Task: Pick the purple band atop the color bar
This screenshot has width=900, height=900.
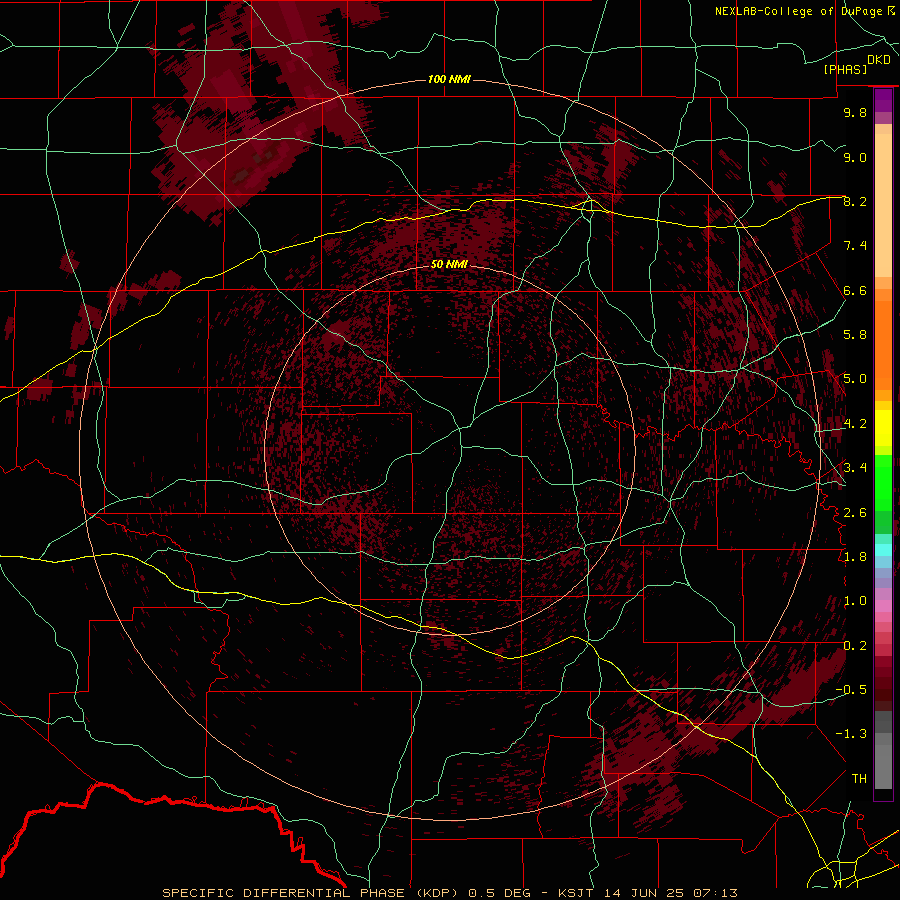Action: [x=883, y=100]
